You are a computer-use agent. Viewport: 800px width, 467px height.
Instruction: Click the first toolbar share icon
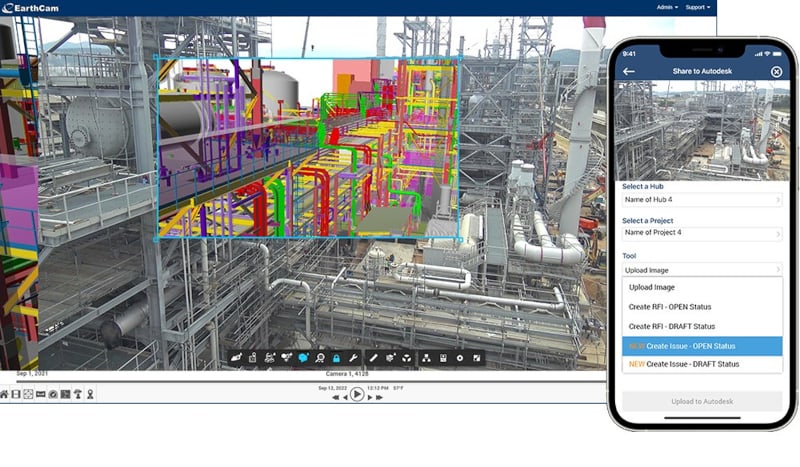(x=236, y=358)
